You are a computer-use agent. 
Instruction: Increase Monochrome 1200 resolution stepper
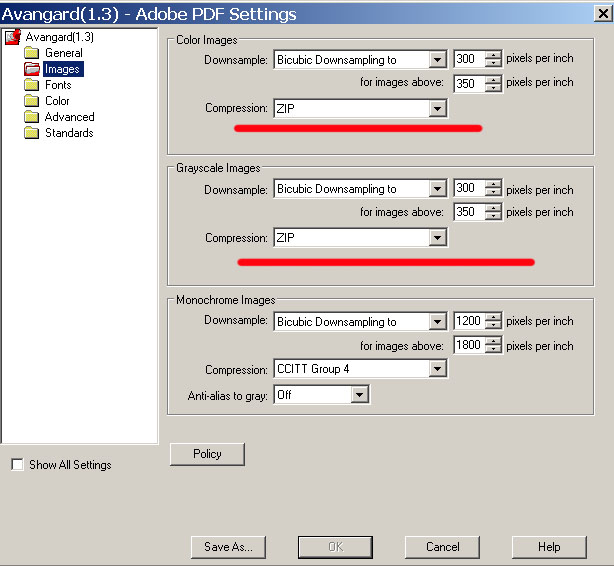(x=493, y=316)
